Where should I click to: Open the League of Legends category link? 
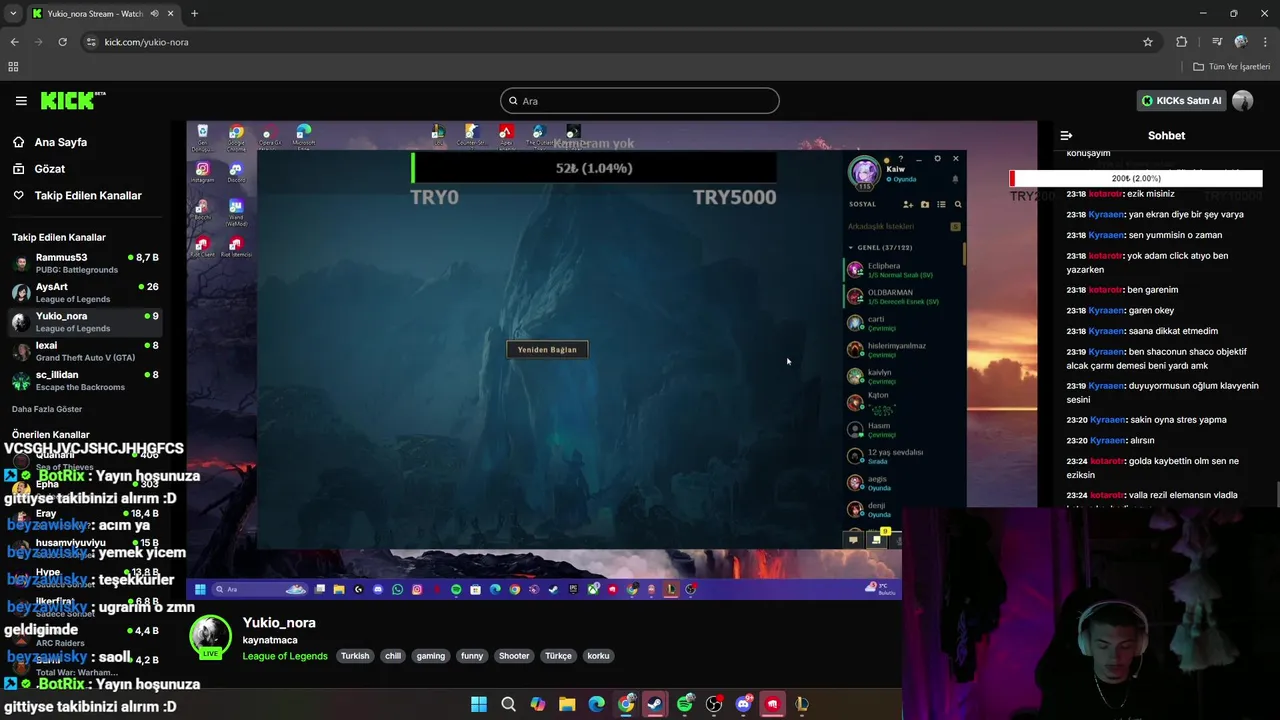[x=285, y=656]
